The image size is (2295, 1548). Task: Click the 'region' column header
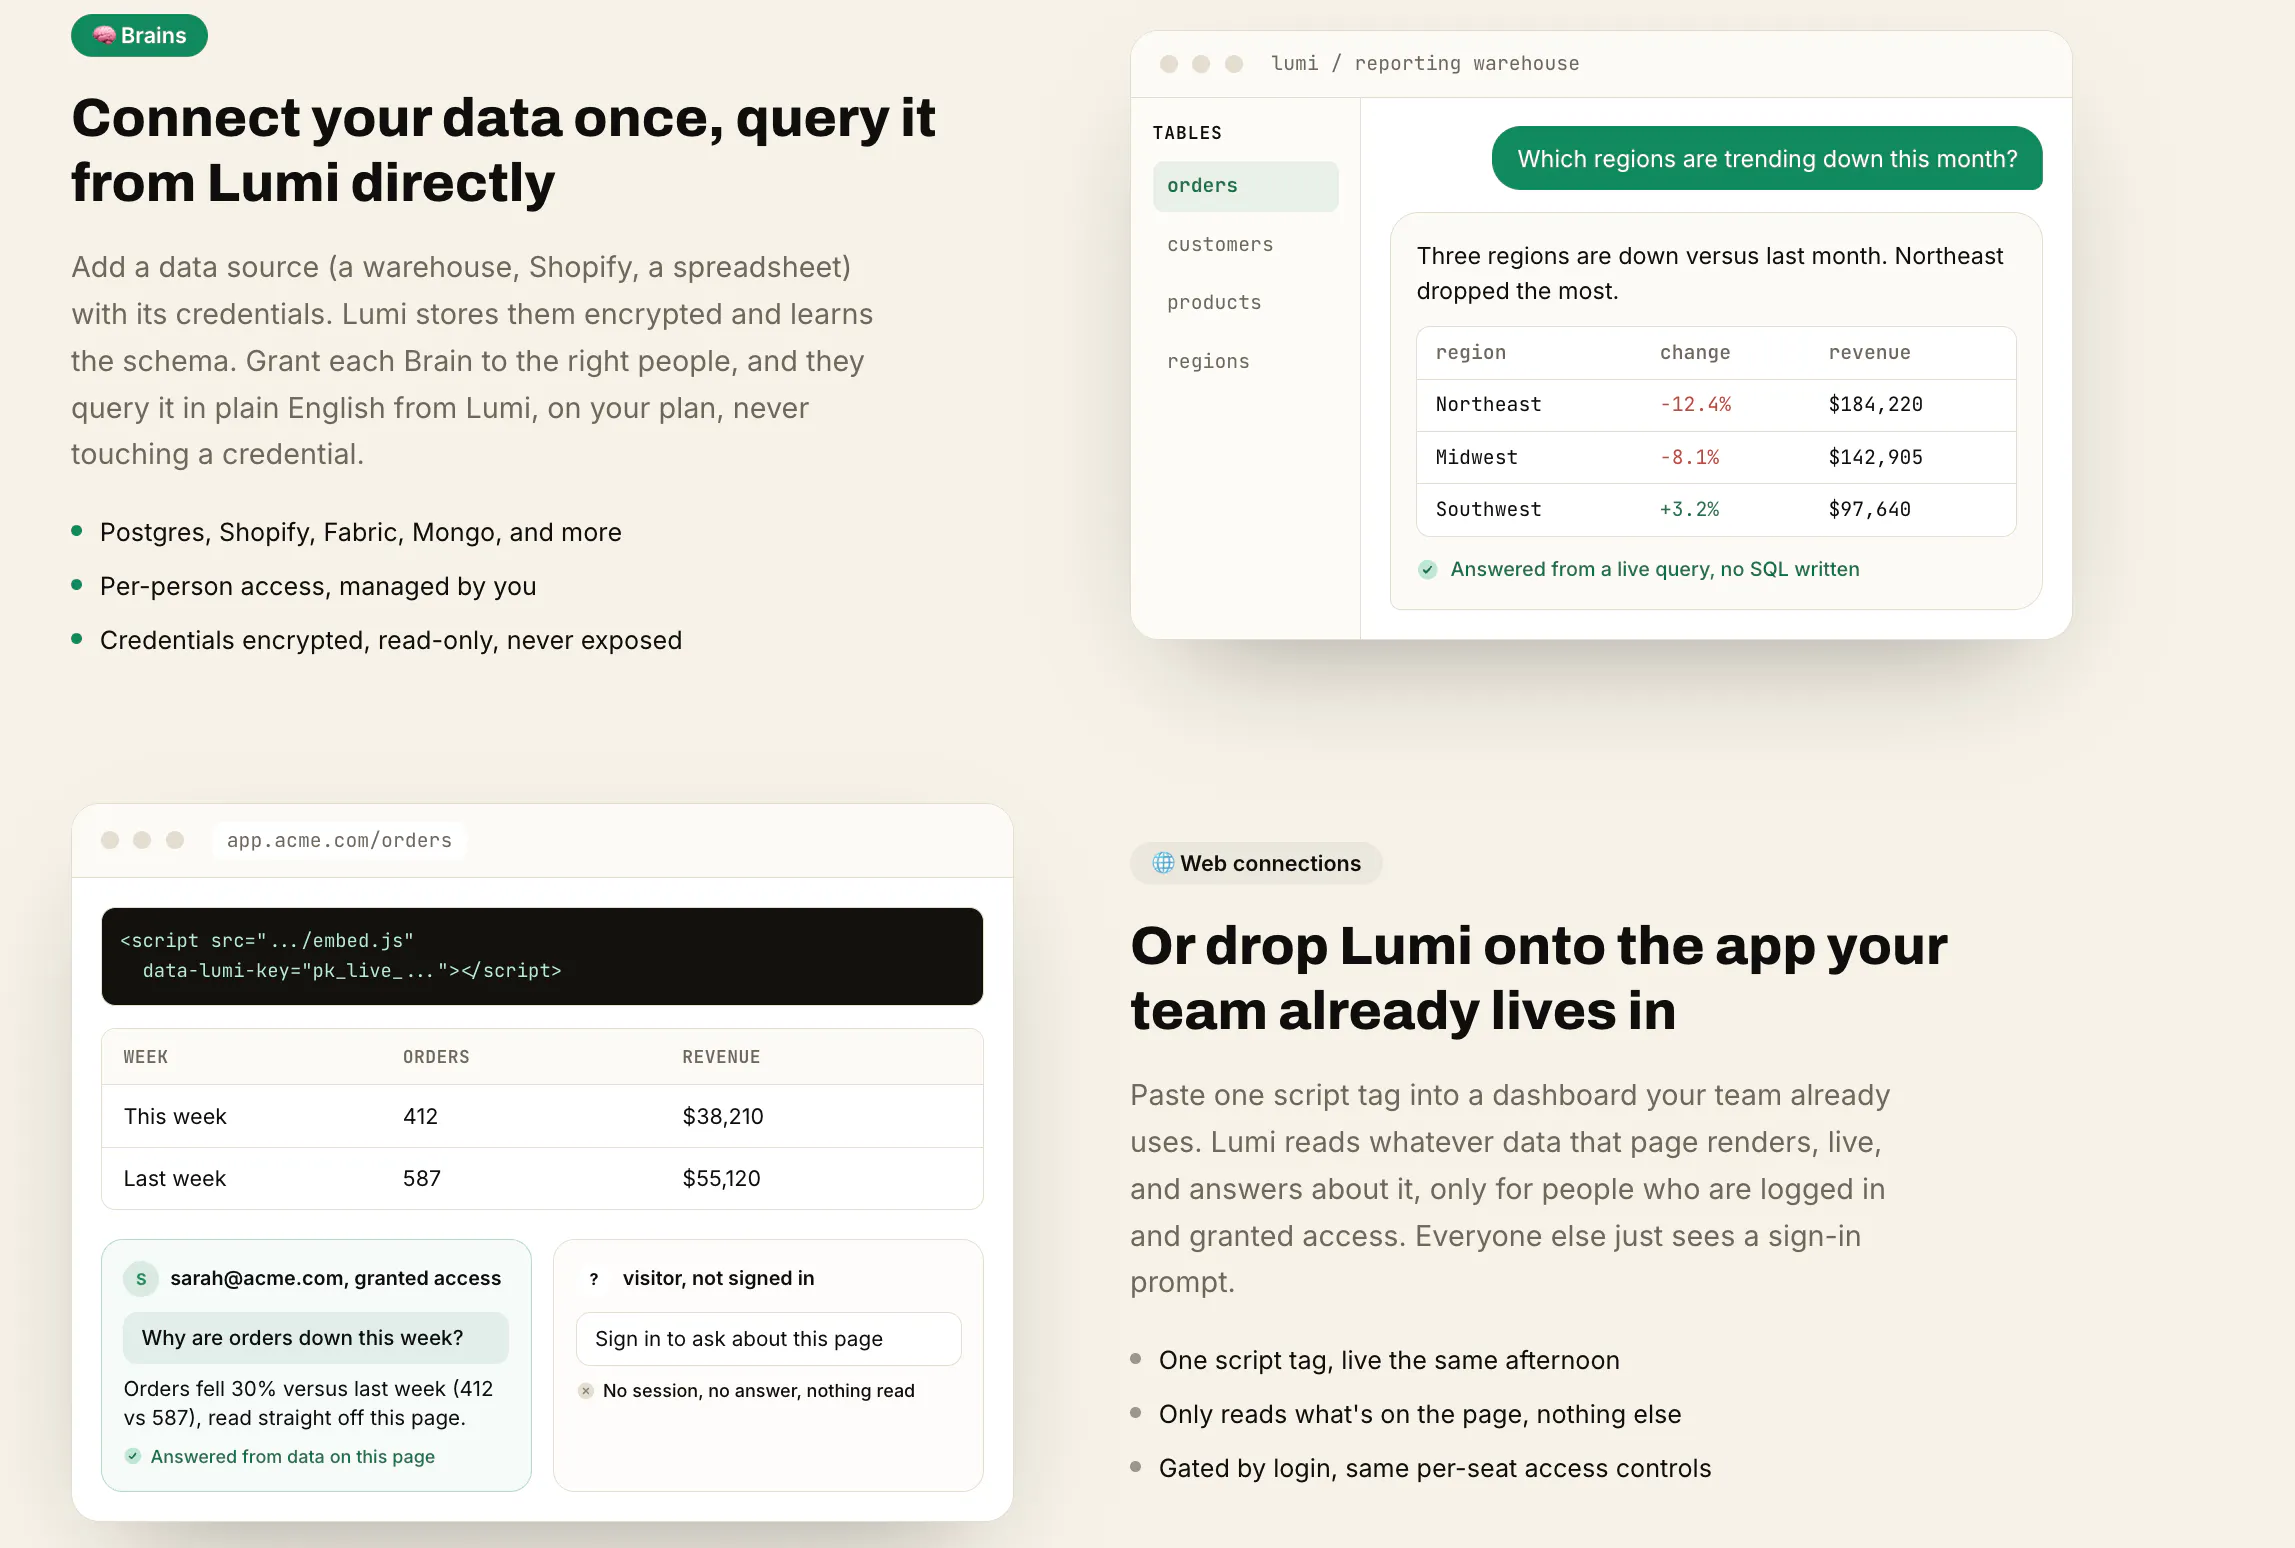point(1470,353)
